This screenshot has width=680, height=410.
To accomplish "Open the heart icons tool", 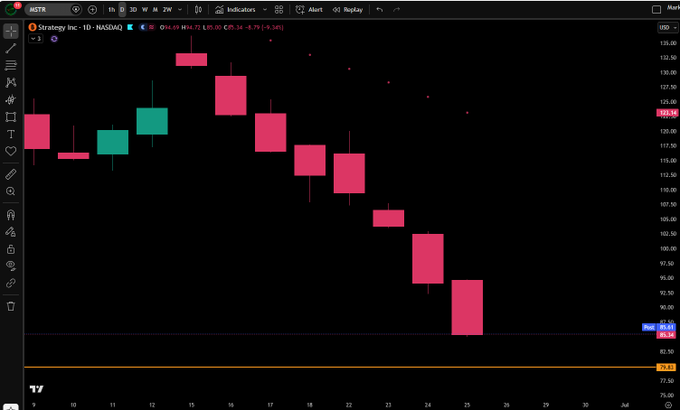I will coord(11,151).
